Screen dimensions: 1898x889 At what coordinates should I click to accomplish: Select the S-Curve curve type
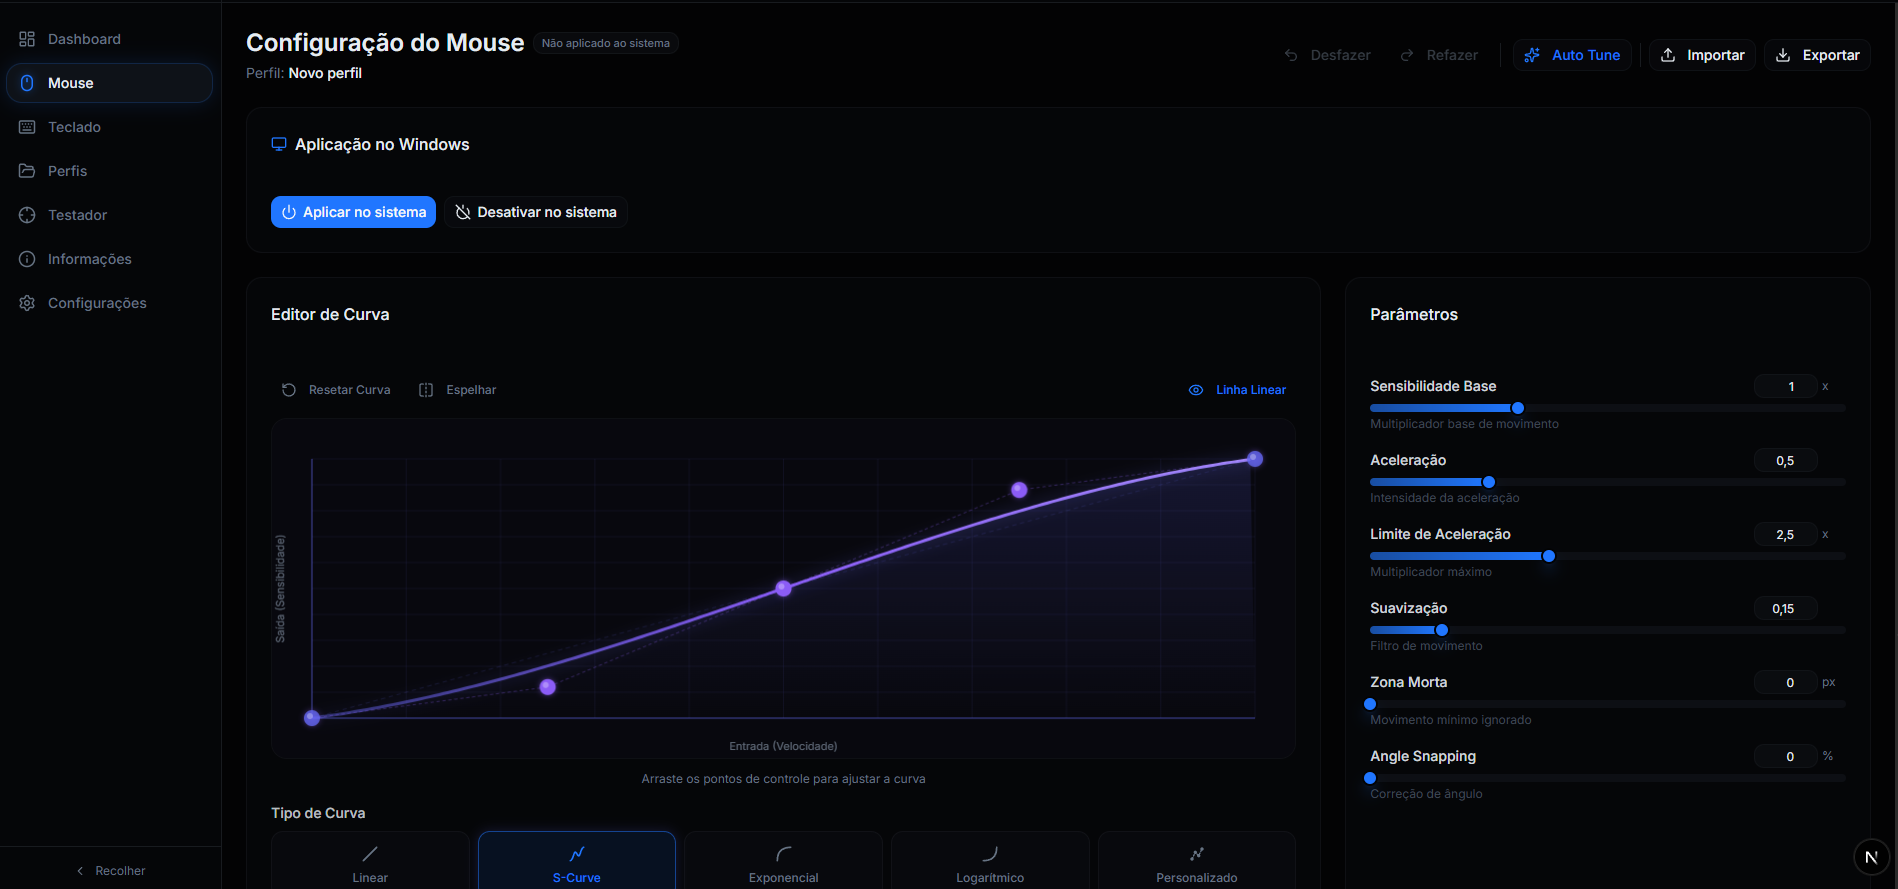click(577, 860)
